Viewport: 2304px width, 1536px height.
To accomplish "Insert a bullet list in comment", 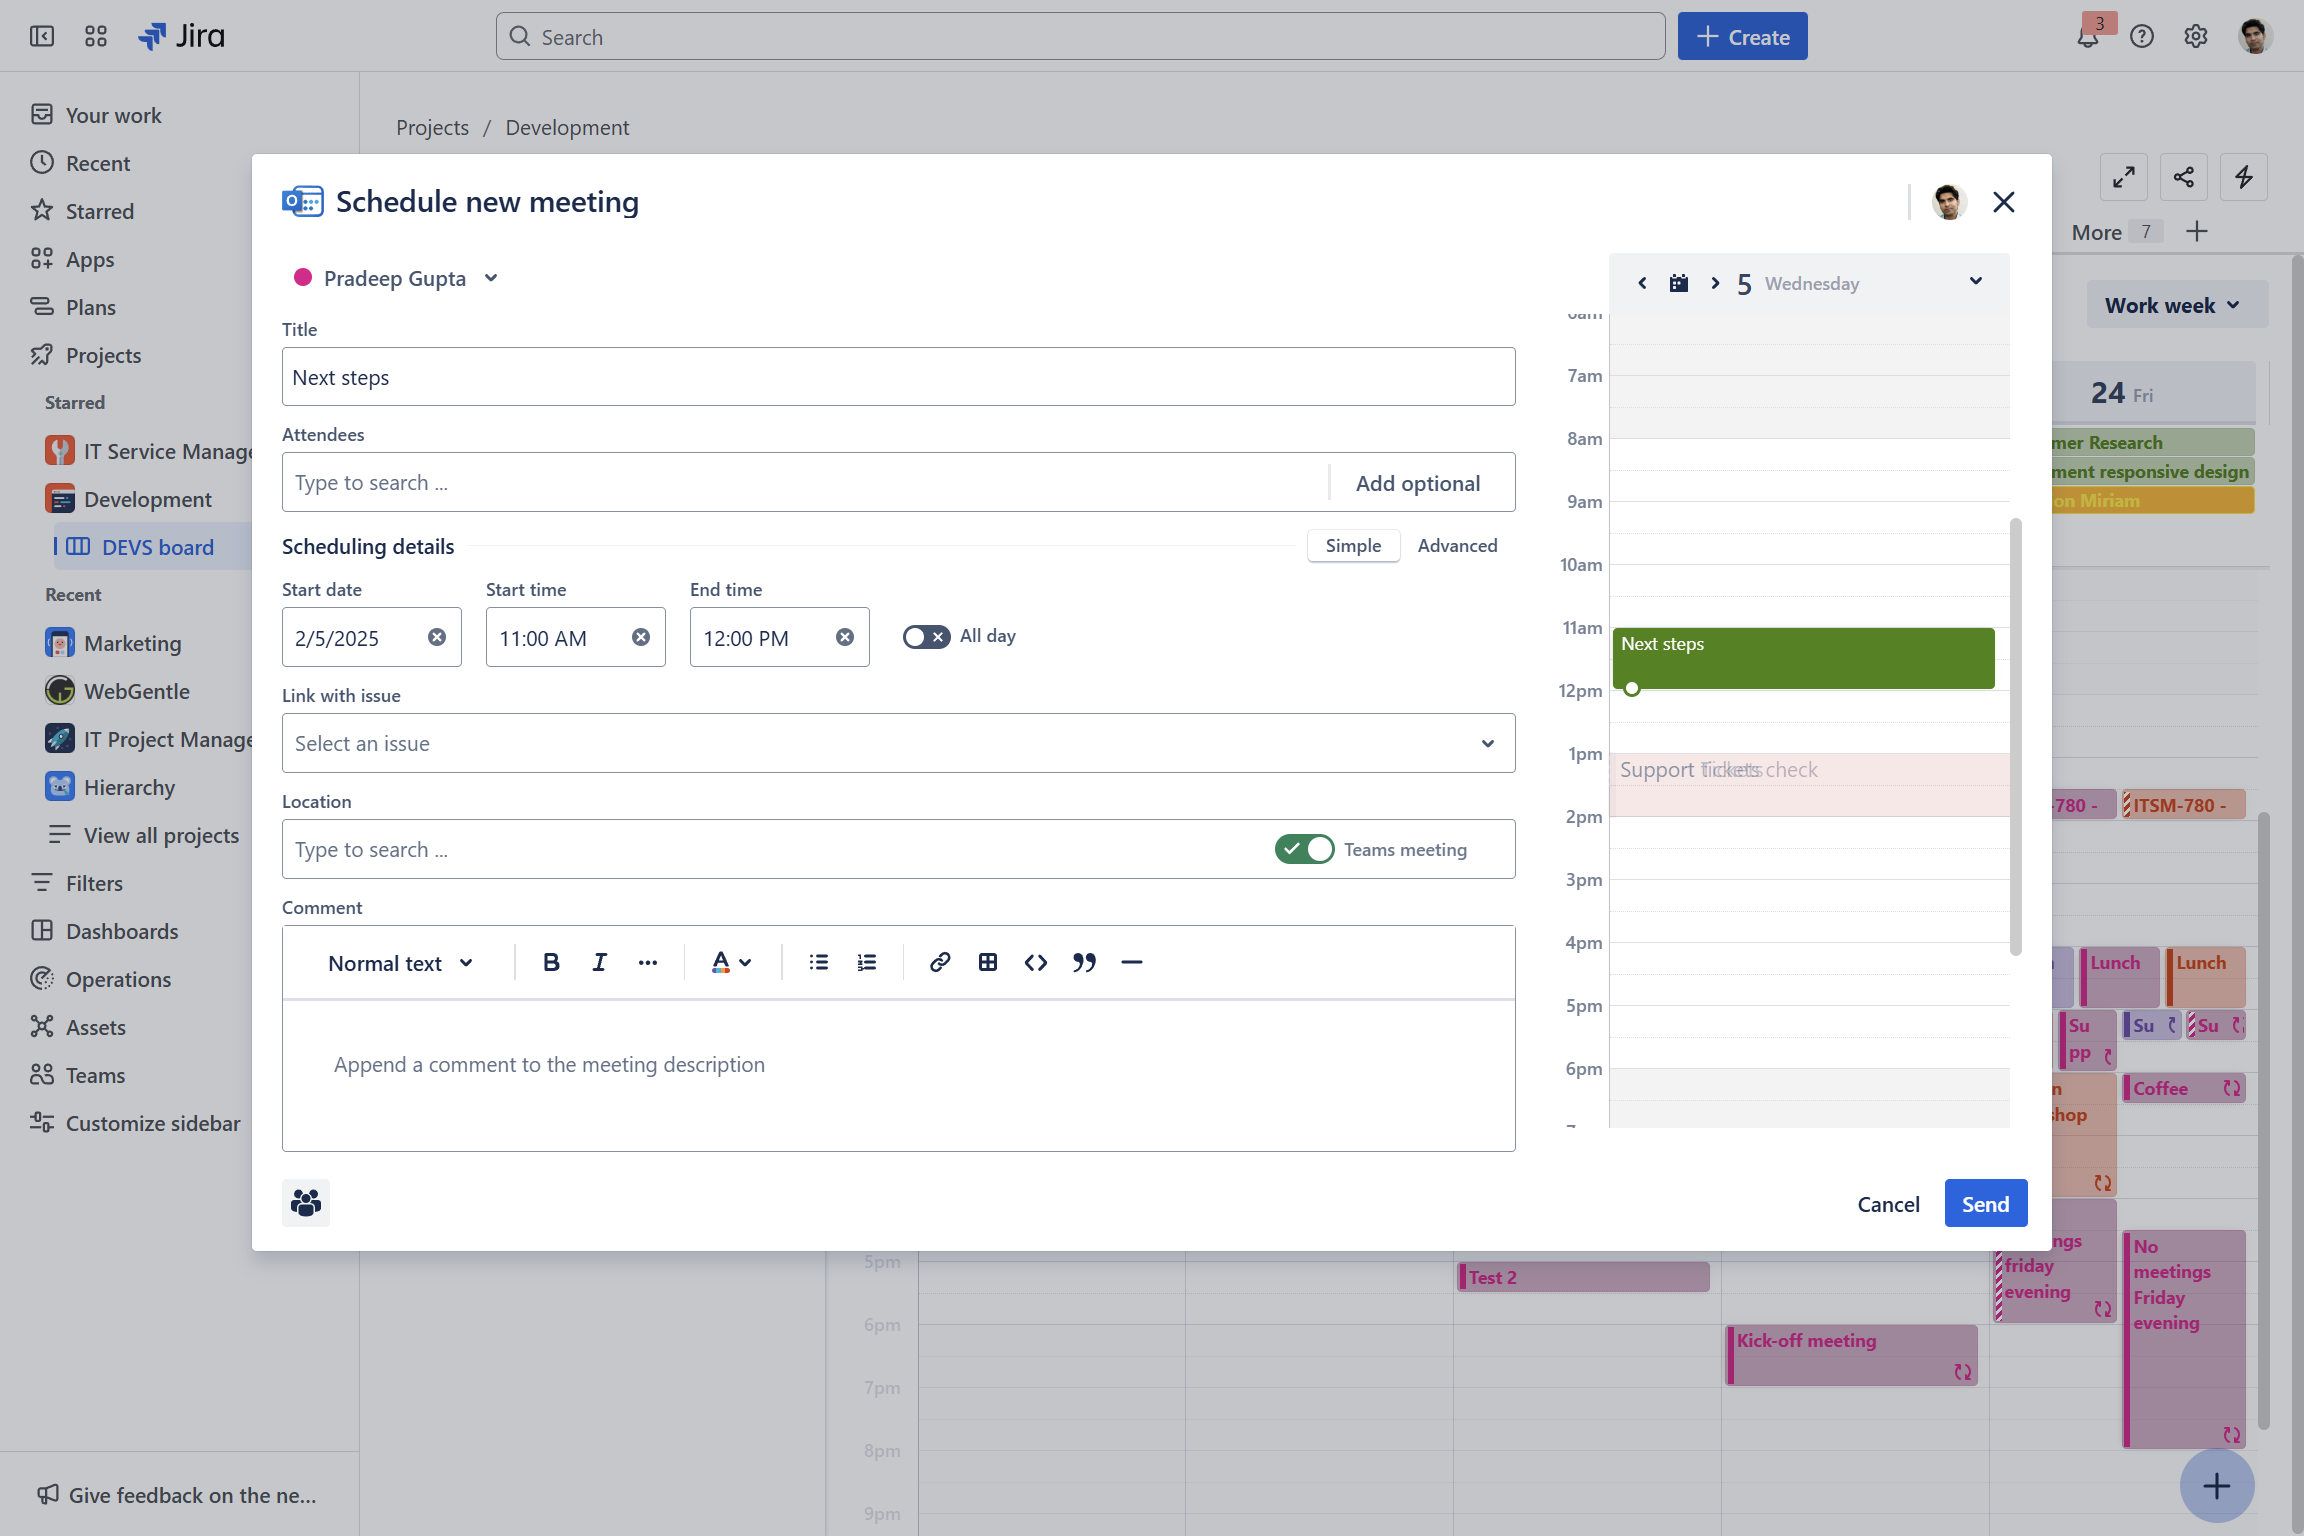I will coord(818,962).
